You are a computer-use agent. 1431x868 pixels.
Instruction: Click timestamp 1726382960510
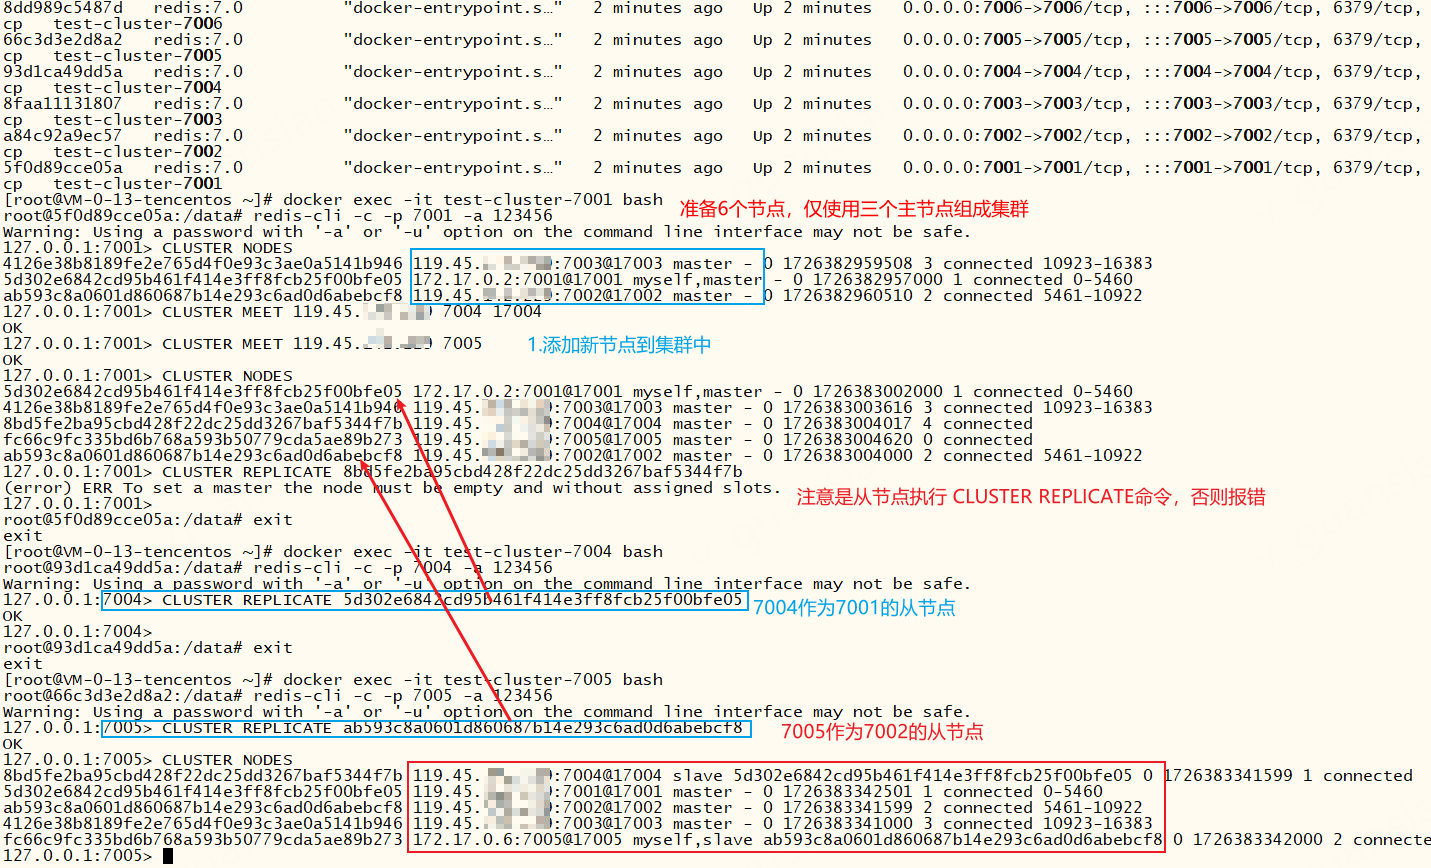848,296
